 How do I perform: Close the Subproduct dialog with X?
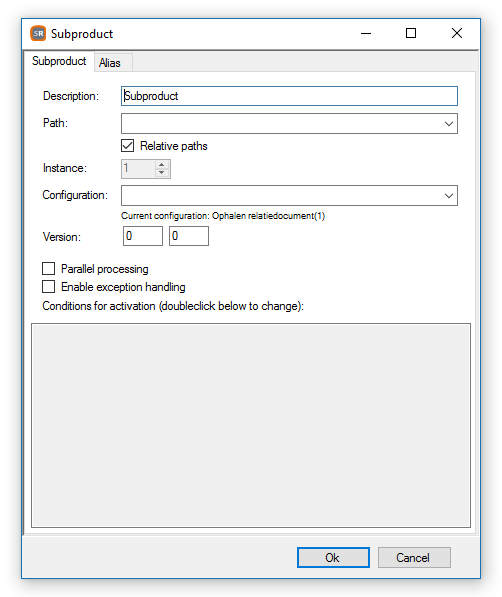coord(457,34)
